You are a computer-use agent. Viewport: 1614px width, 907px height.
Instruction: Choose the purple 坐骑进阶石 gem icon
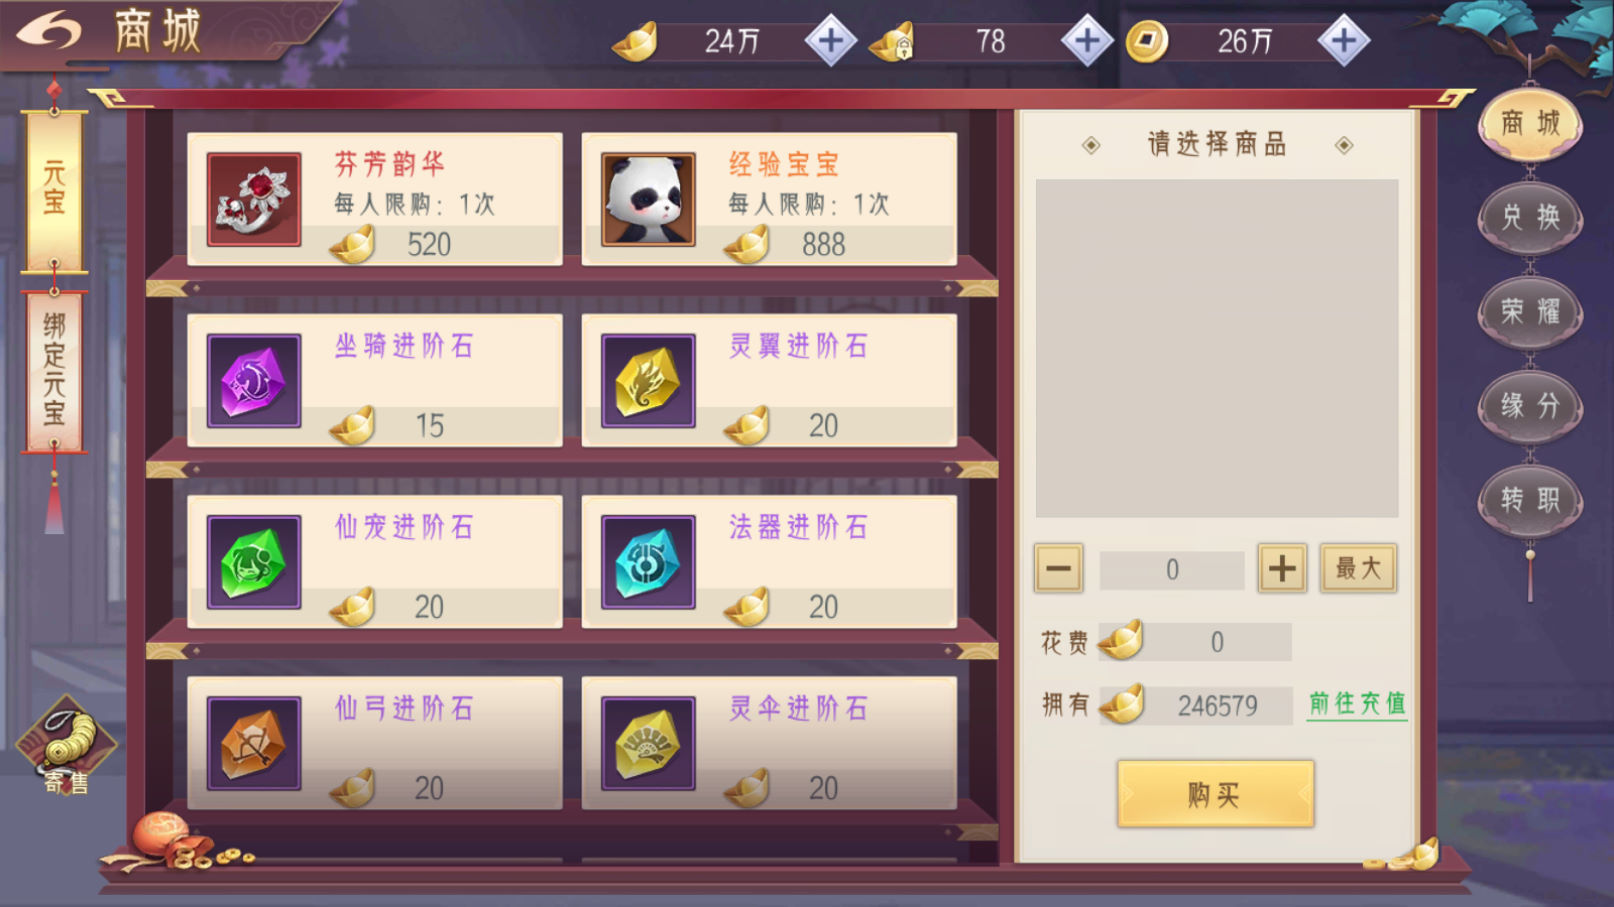pyautogui.click(x=254, y=381)
